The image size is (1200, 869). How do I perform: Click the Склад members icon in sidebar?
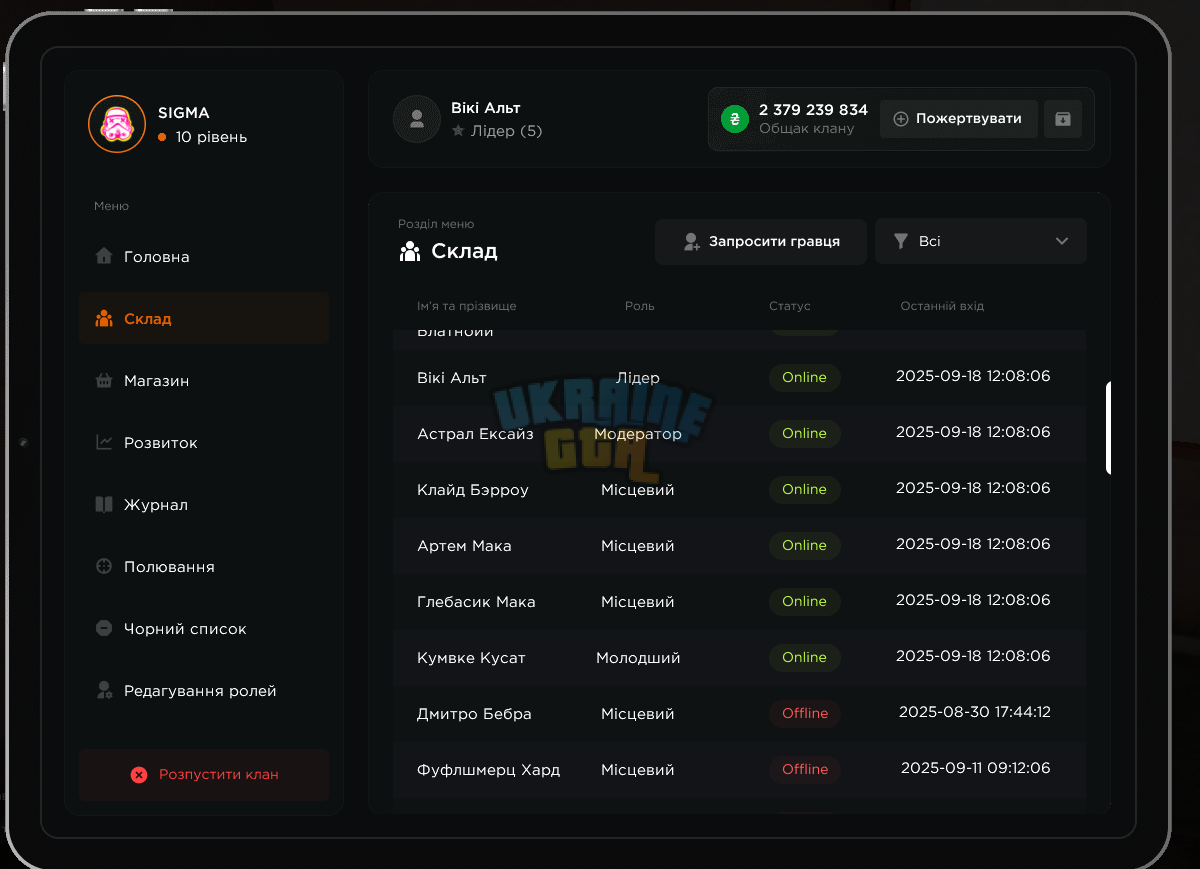[x=104, y=318]
